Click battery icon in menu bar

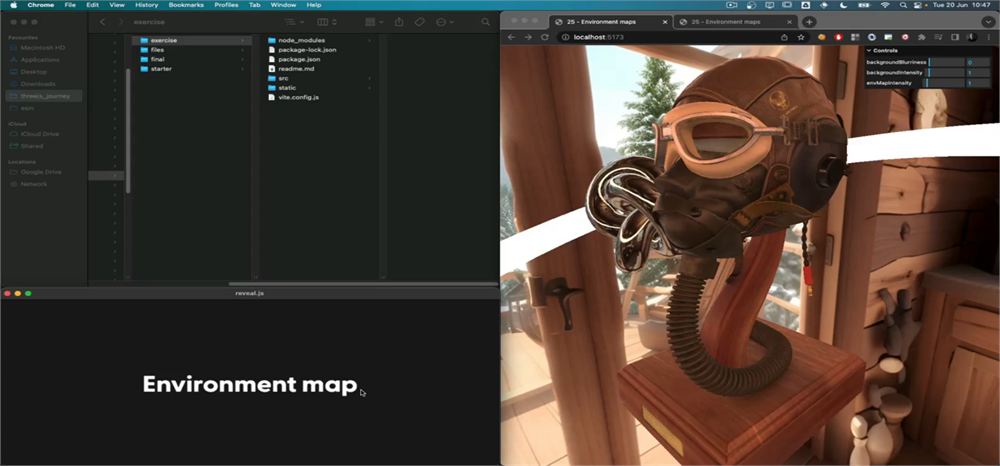[863, 4]
